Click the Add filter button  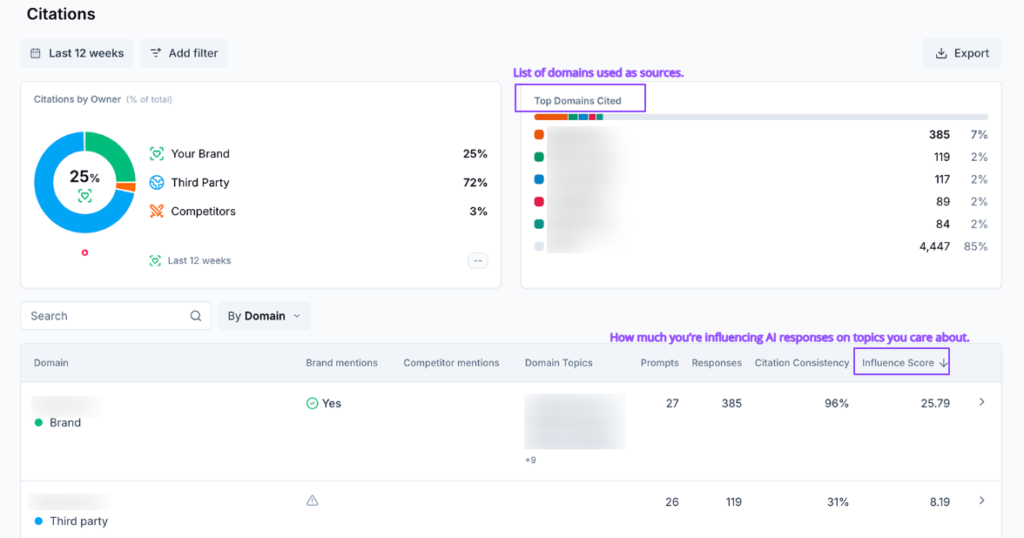[184, 53]
